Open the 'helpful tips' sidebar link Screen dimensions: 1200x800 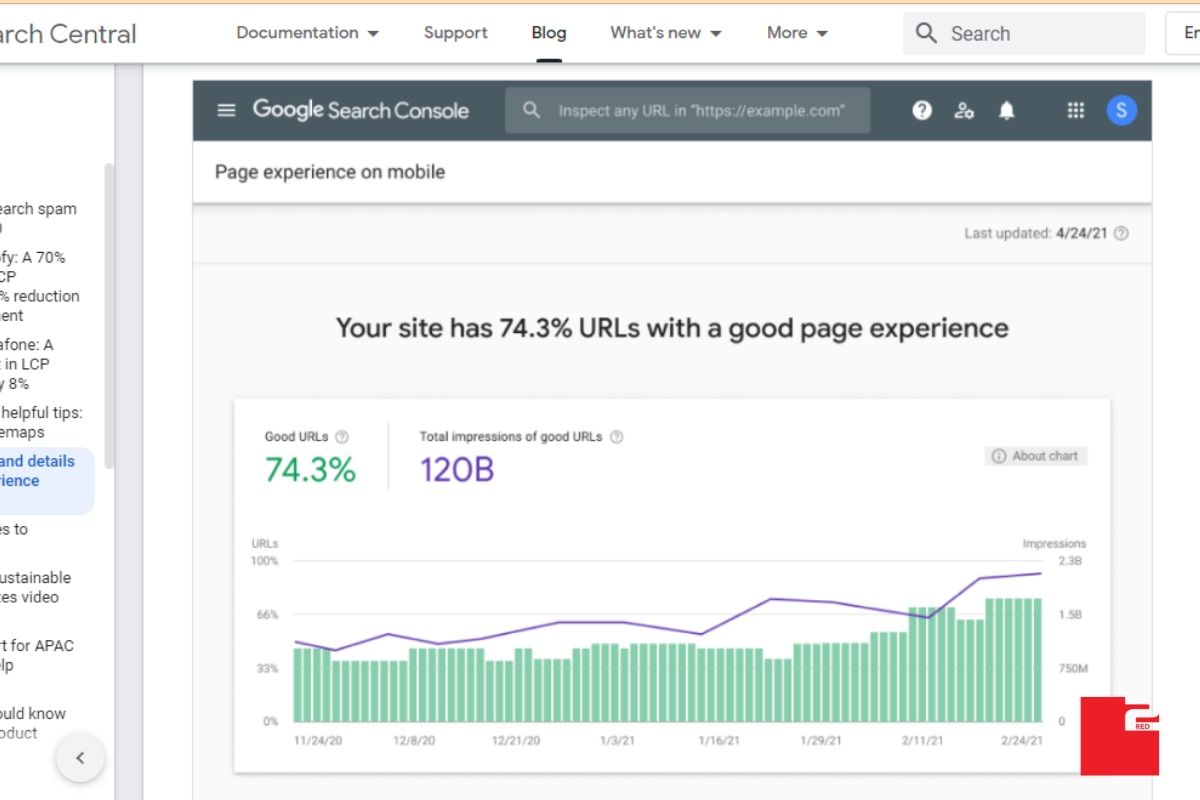click(41, 422)
